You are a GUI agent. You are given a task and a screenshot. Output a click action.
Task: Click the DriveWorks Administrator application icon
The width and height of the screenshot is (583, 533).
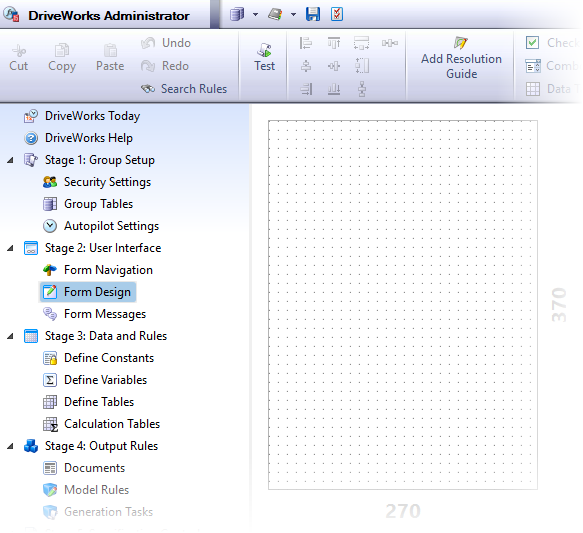point(11,14)
